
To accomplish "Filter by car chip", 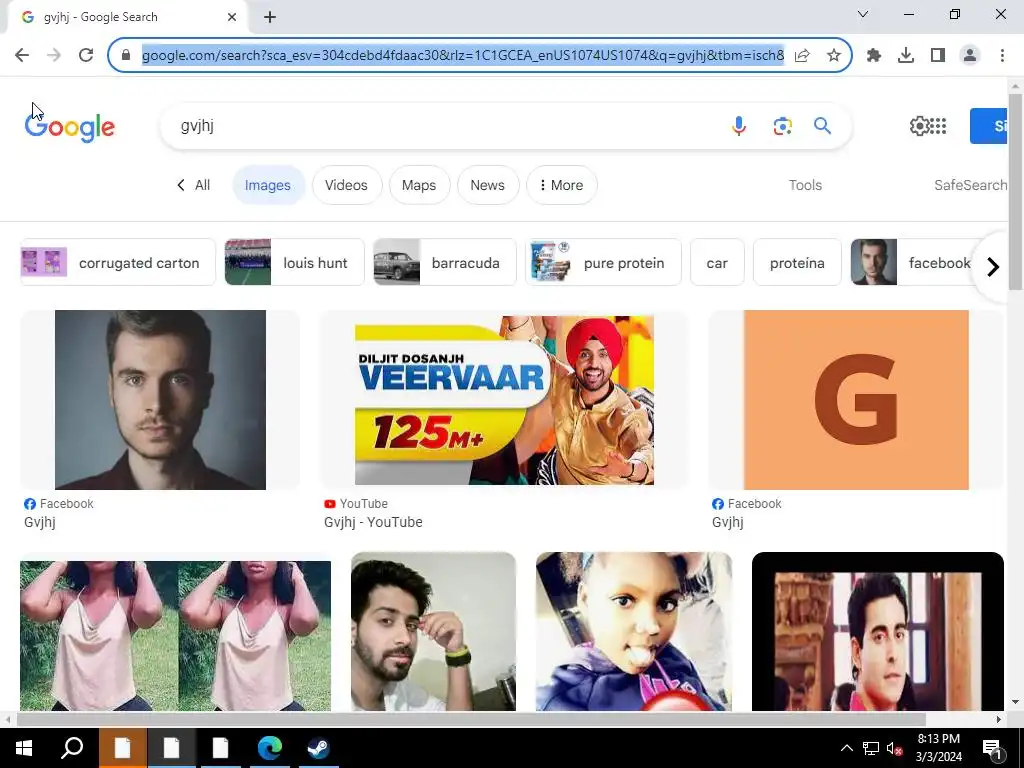I will pyautogui.click(x=717, y=263).
